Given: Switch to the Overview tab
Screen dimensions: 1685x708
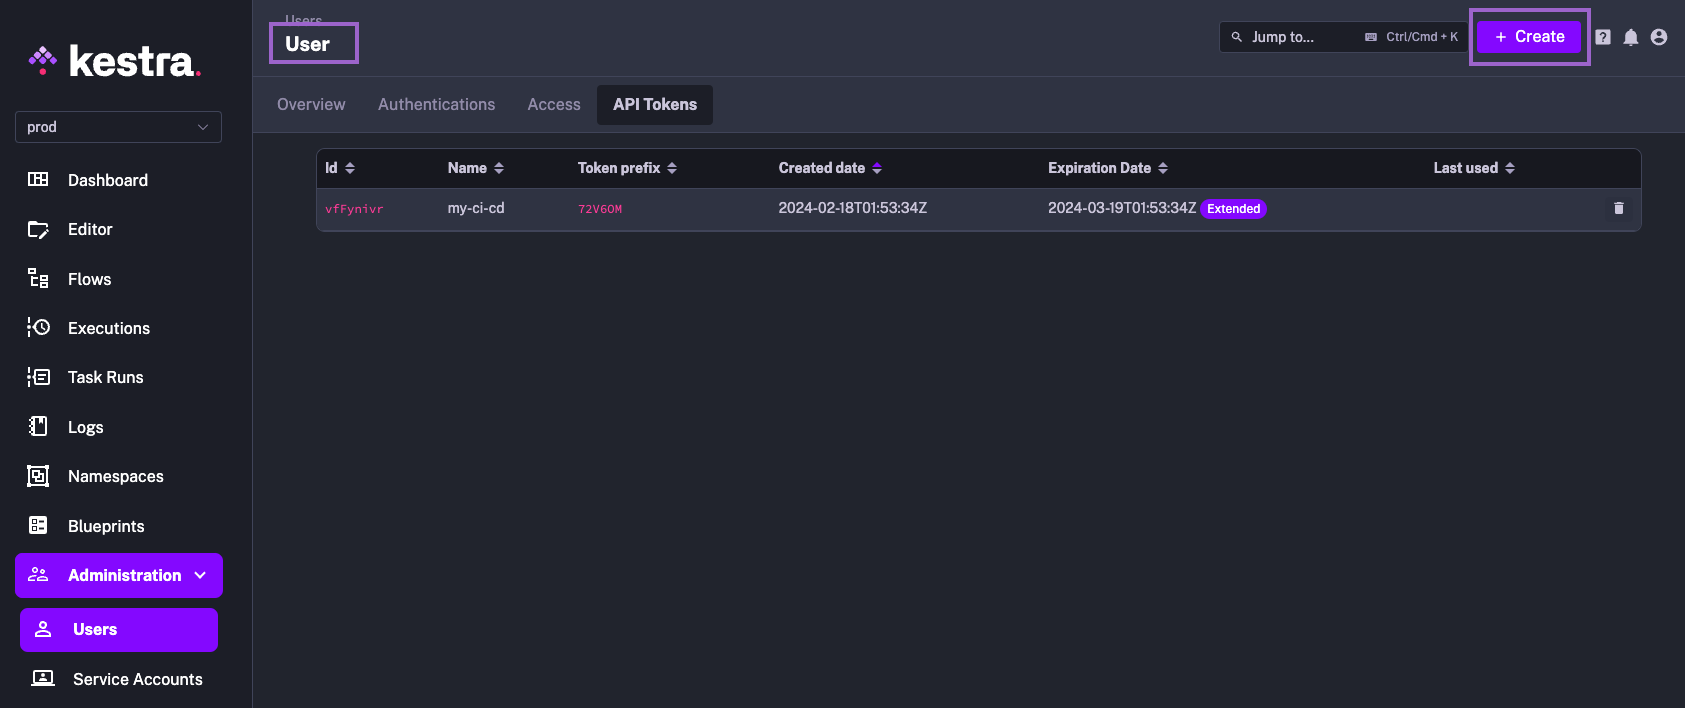Looking at the screenshot, I should (311, 105).
